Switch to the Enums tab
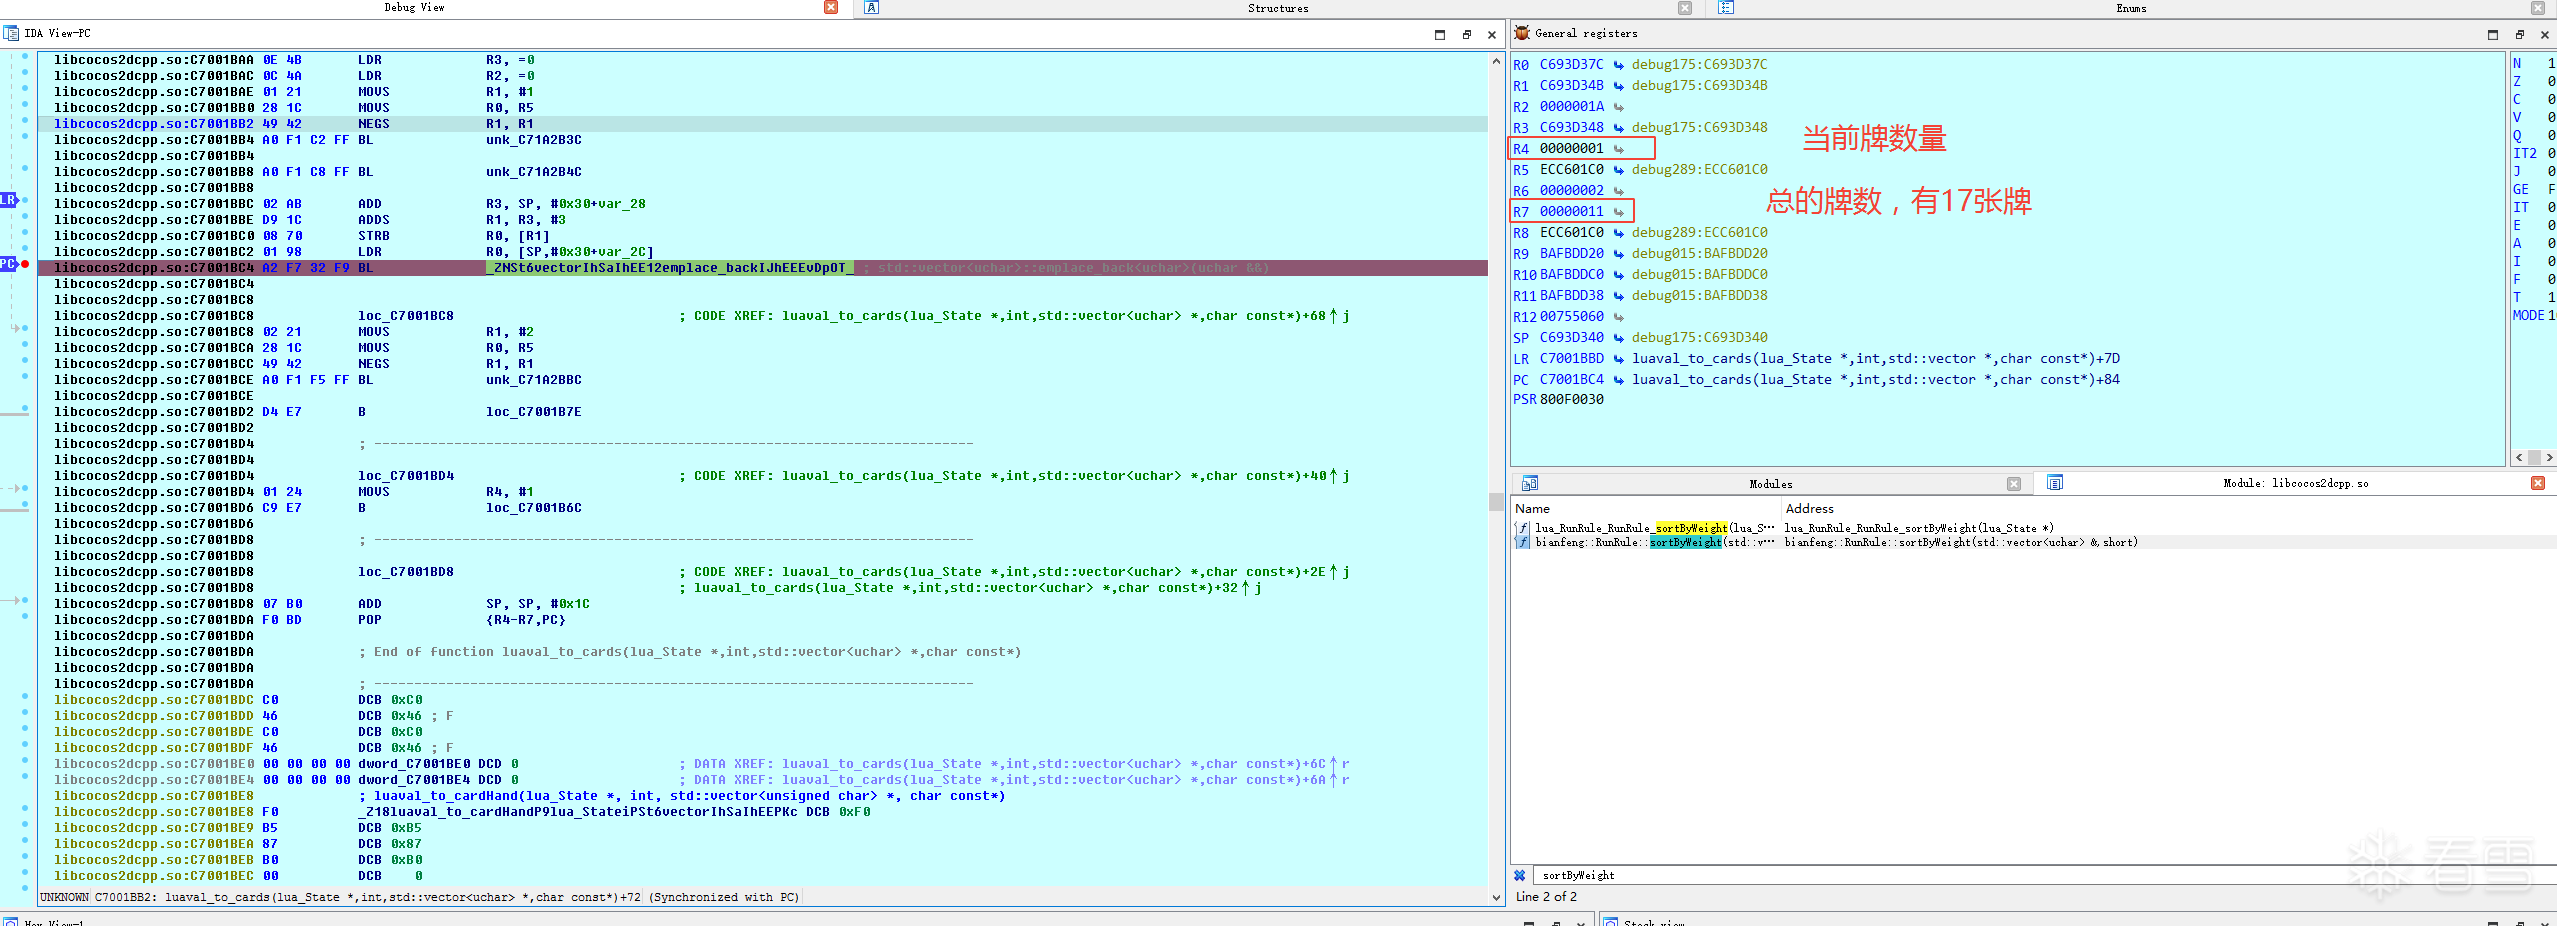 point(2131,8)
